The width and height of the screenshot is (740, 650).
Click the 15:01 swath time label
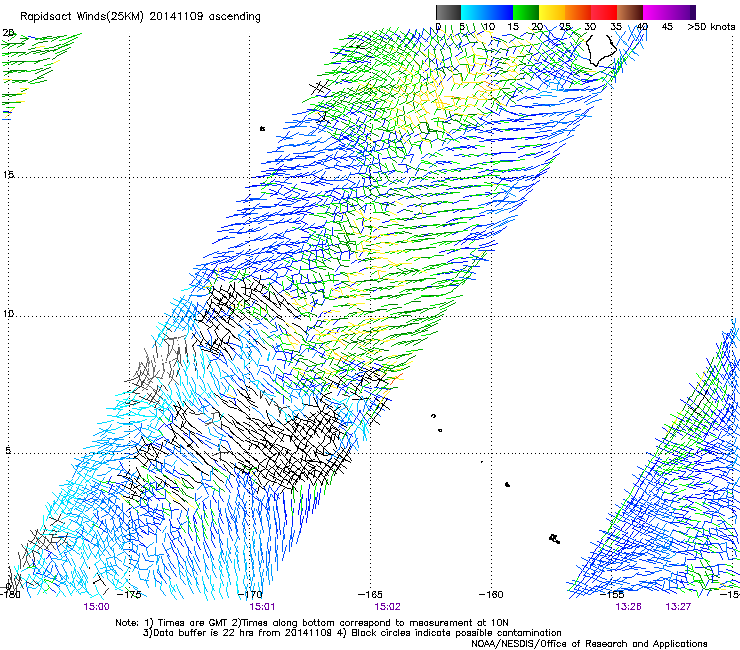(x=262, y=607)
